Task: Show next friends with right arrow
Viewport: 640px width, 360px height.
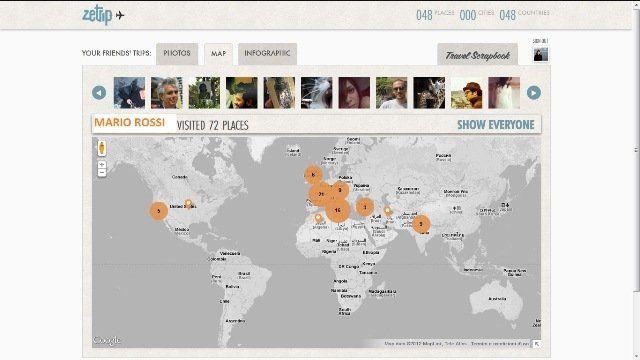Action: pyautogui.click(x=533, y=93)
